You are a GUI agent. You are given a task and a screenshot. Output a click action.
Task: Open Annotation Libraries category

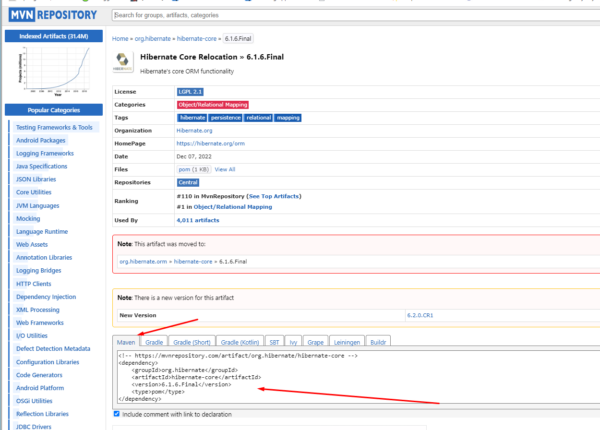click(44, 258)
